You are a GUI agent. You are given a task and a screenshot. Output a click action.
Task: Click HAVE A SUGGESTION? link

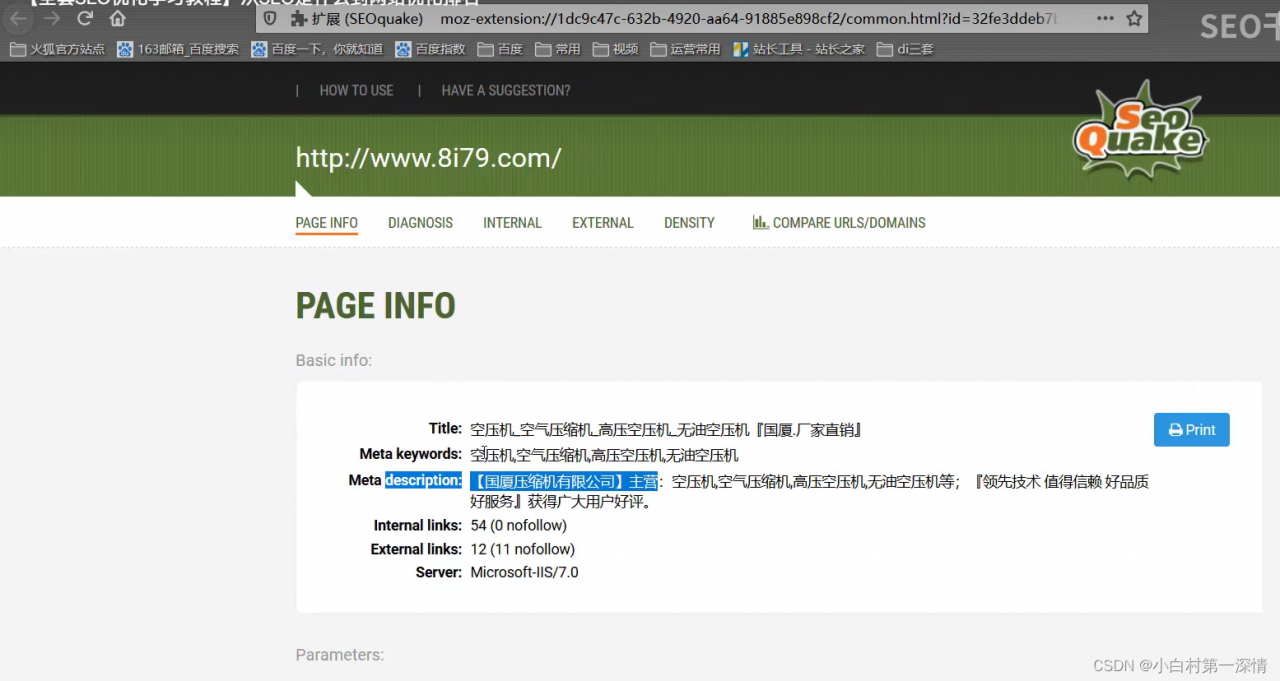[x=505, y=90]
